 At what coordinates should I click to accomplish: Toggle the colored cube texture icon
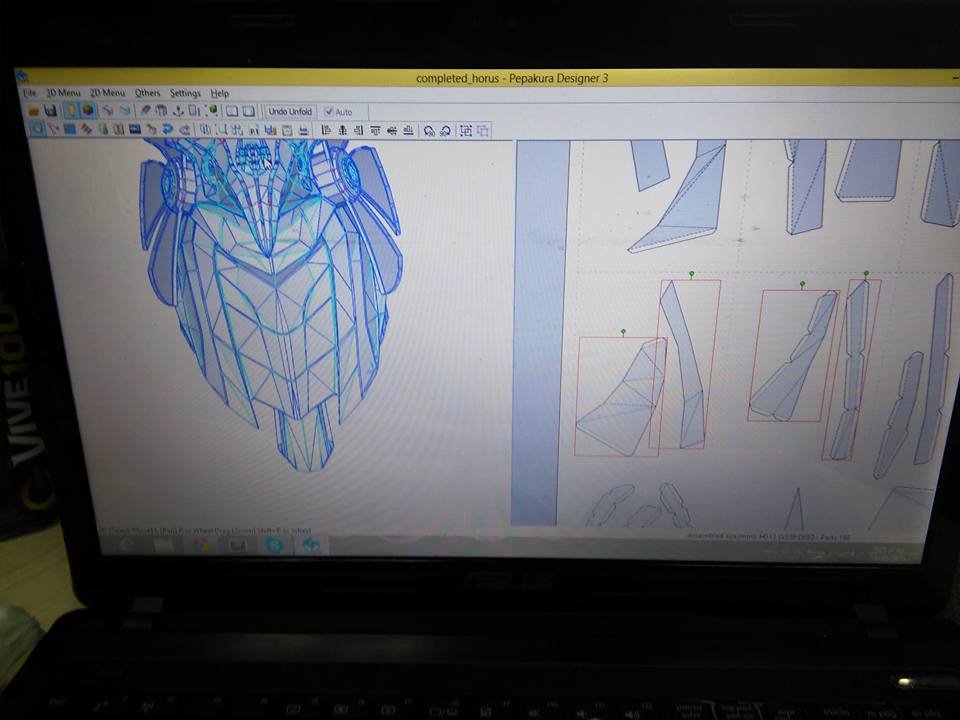click(89, 111)
